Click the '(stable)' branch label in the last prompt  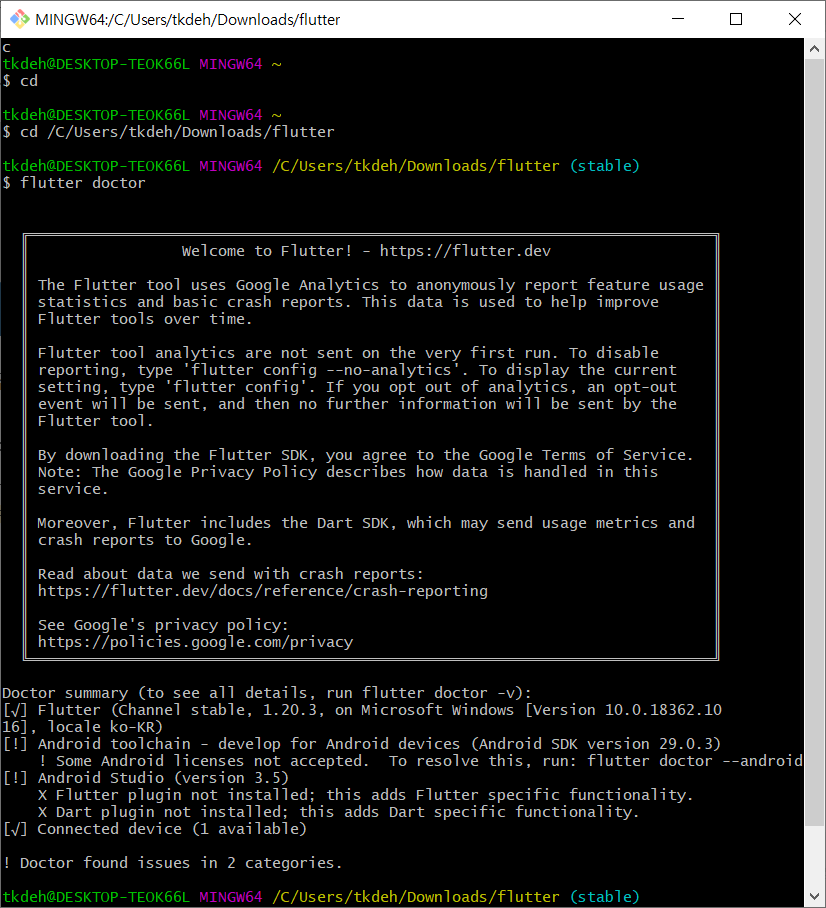coord(605,896)
